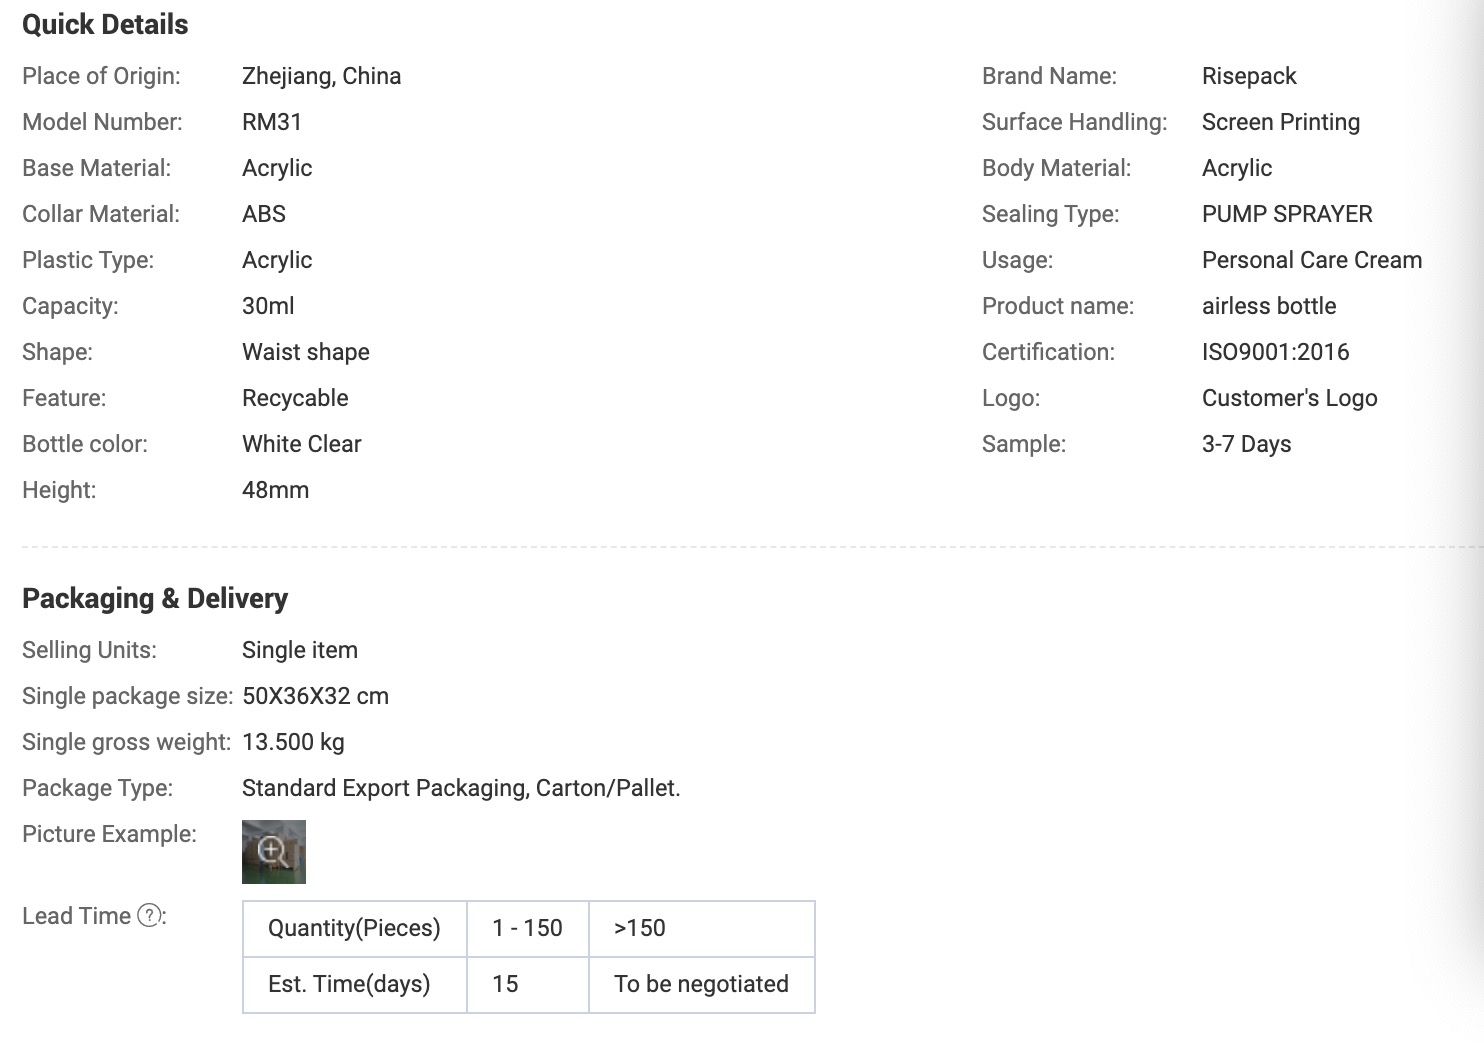The image size is (1484, 1042).
Task: Click the Est. Time(days) row header
Action: [x=355, y=985]
